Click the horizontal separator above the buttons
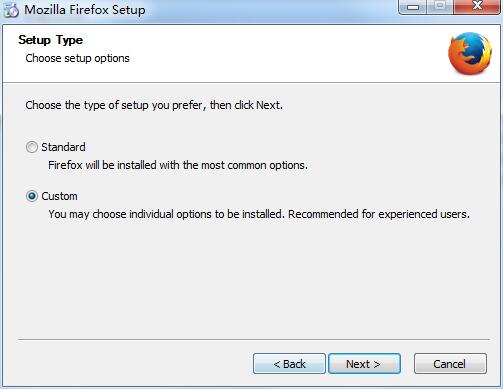Image resolution: width=503 pixels, height=389 pixels. (x=254, y=339)
